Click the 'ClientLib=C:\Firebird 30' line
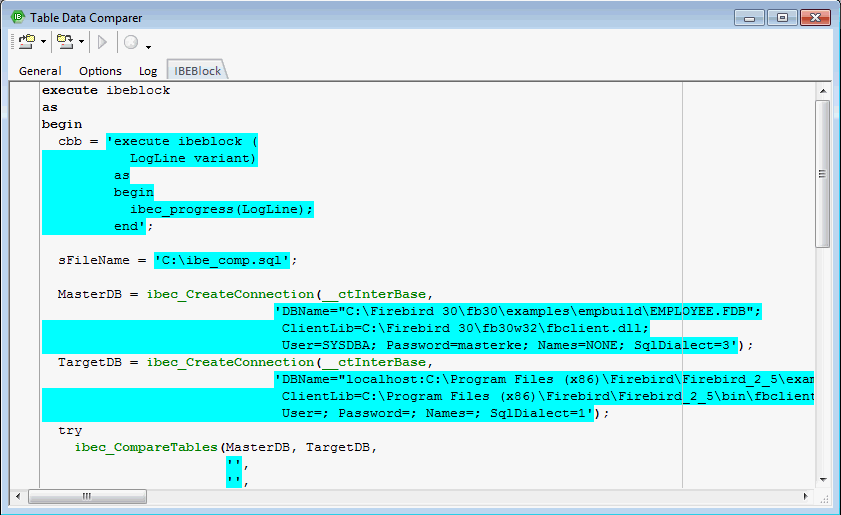This screenshot has width=841, height=515. click(x=466, y=328)
